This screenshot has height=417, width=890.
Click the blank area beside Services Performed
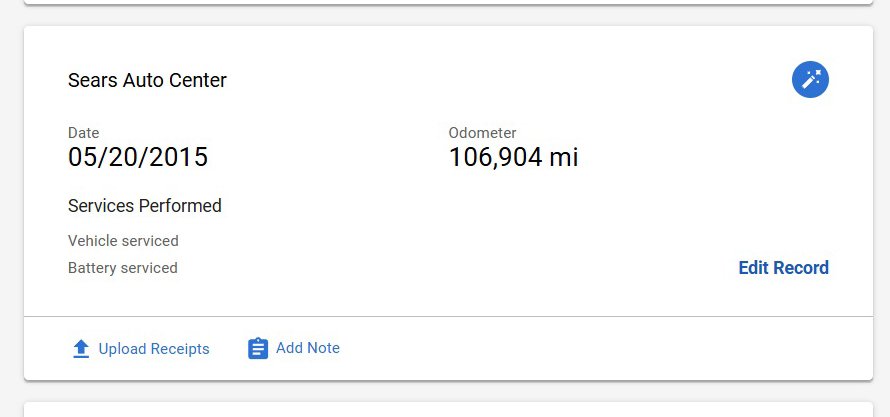pyautogui.click(x=500, y=206)
